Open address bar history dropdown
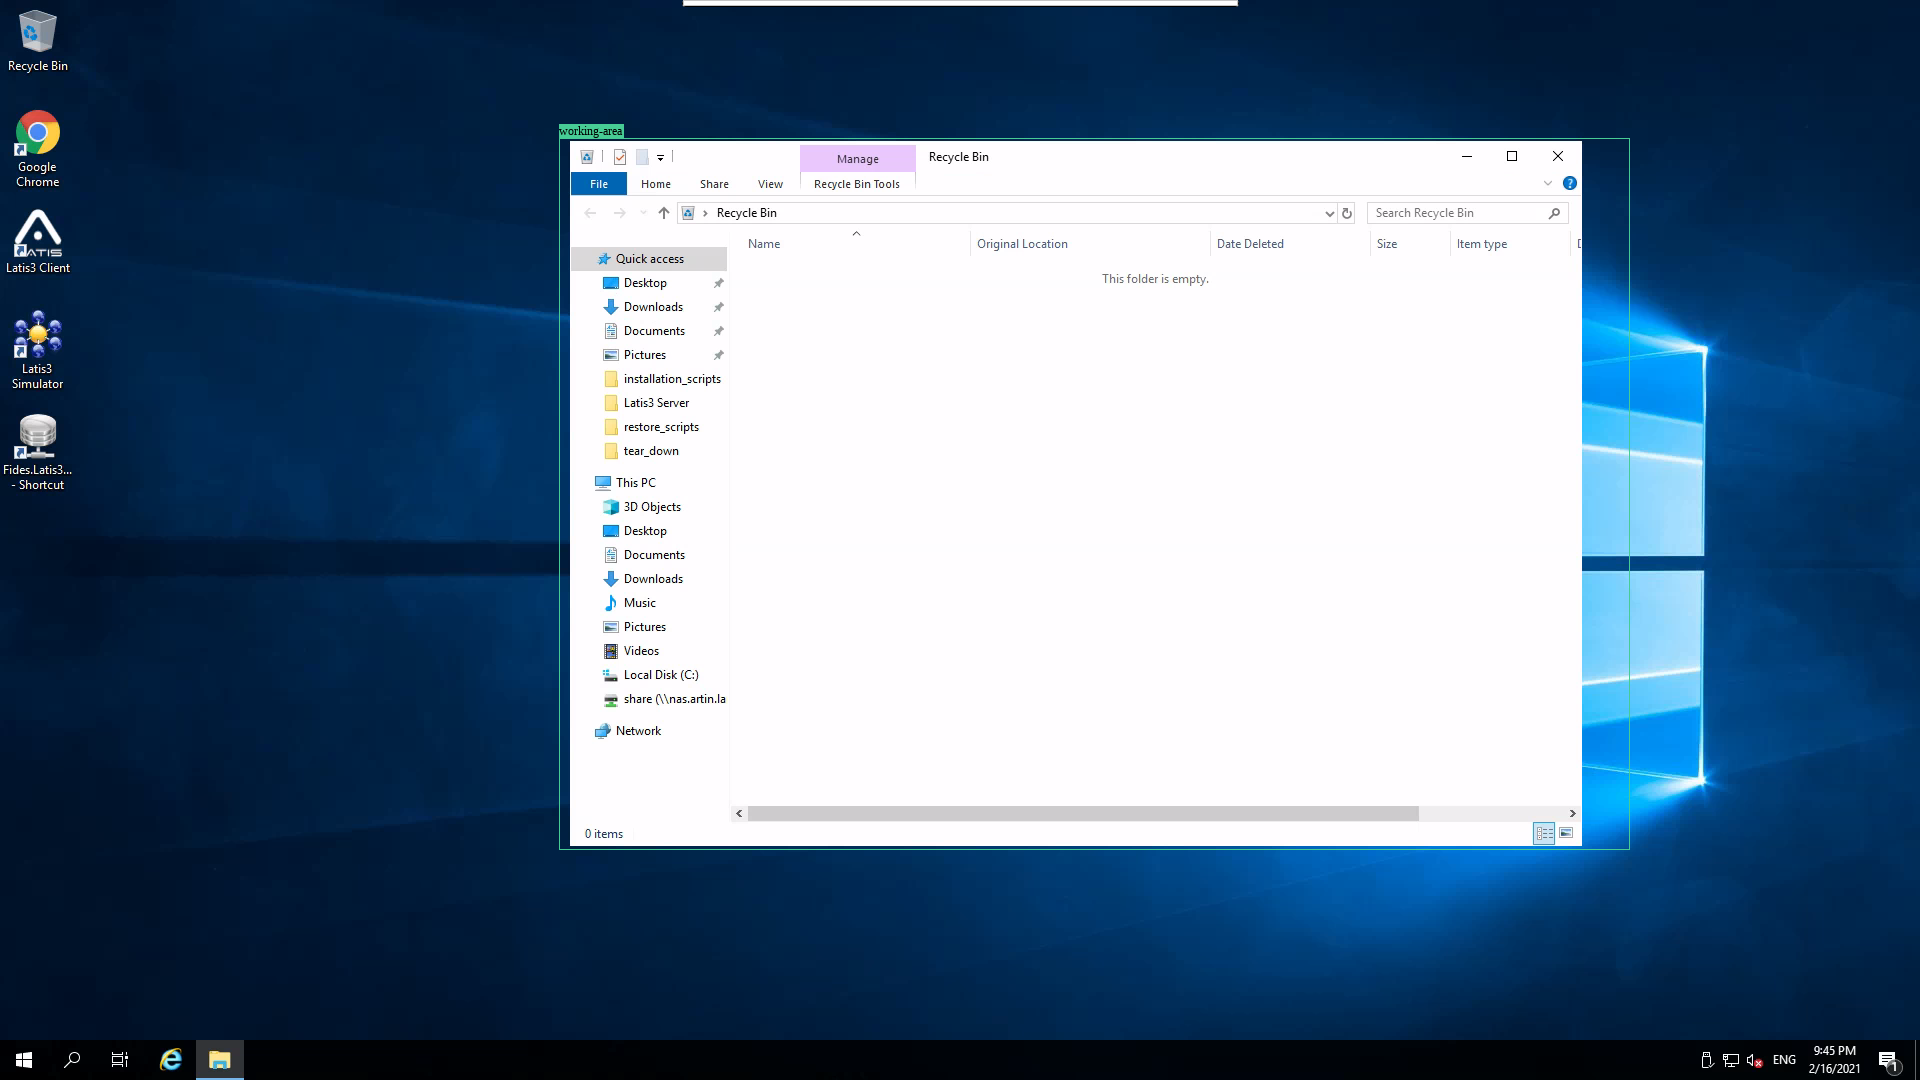 coord(1329,213)
